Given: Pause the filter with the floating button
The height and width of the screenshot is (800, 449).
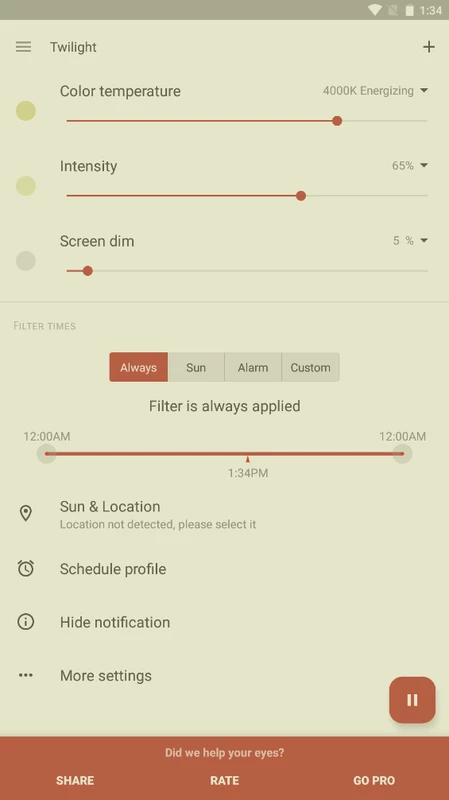Looking at the screenshot, I should pos(412,700).
